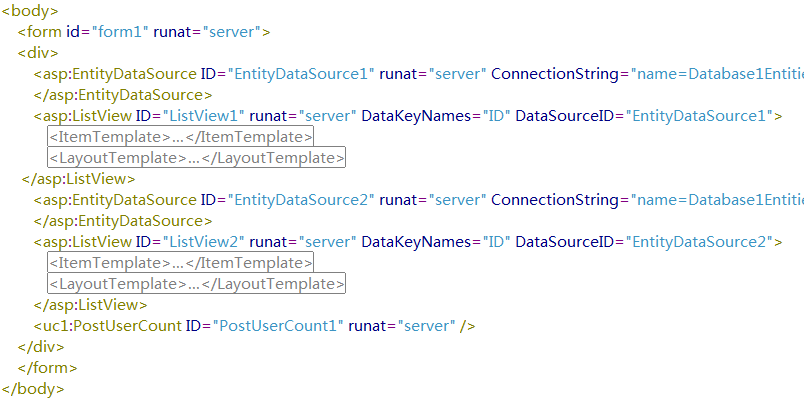
Task: Expand ItemTemplate block under ListView2
Action: click(180, 263)
